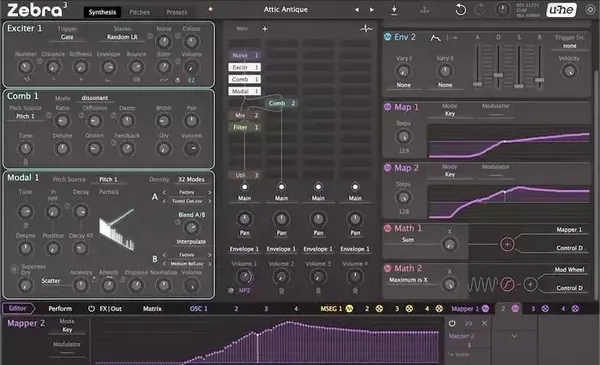The width and height of the screenshot is (600, 365).
Task: Click the Map 1 curve display
Action: [509, 140]
